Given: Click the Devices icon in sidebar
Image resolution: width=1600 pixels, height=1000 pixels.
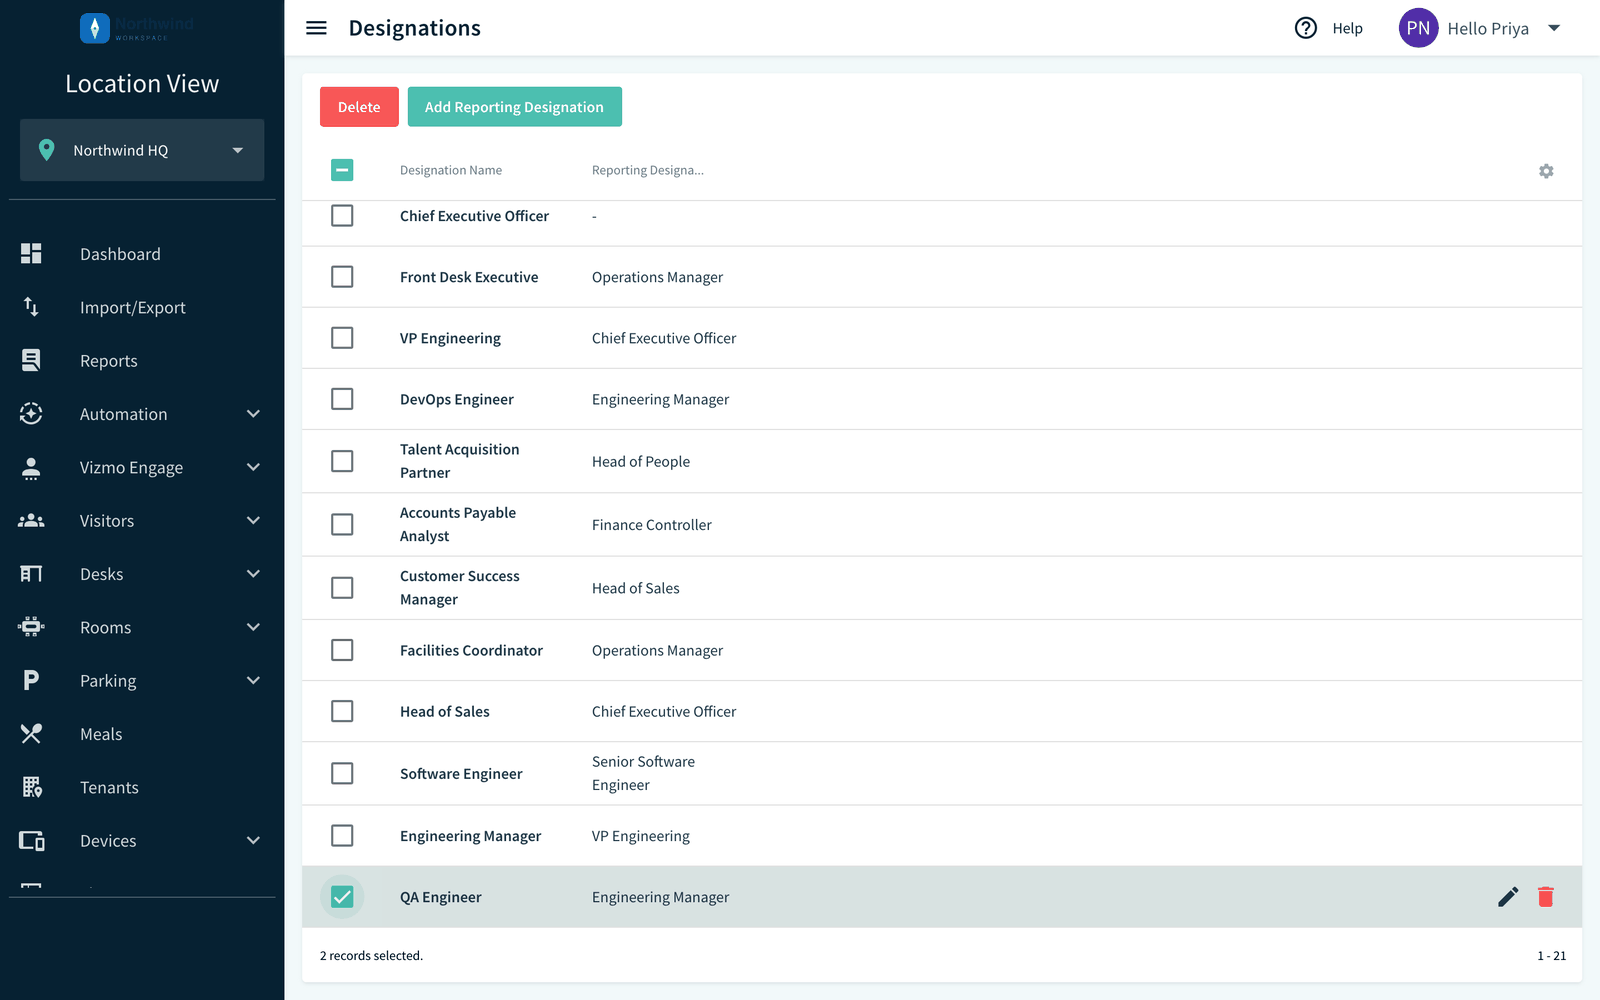Looking at the screenshot, I should (x=32, y=841).
